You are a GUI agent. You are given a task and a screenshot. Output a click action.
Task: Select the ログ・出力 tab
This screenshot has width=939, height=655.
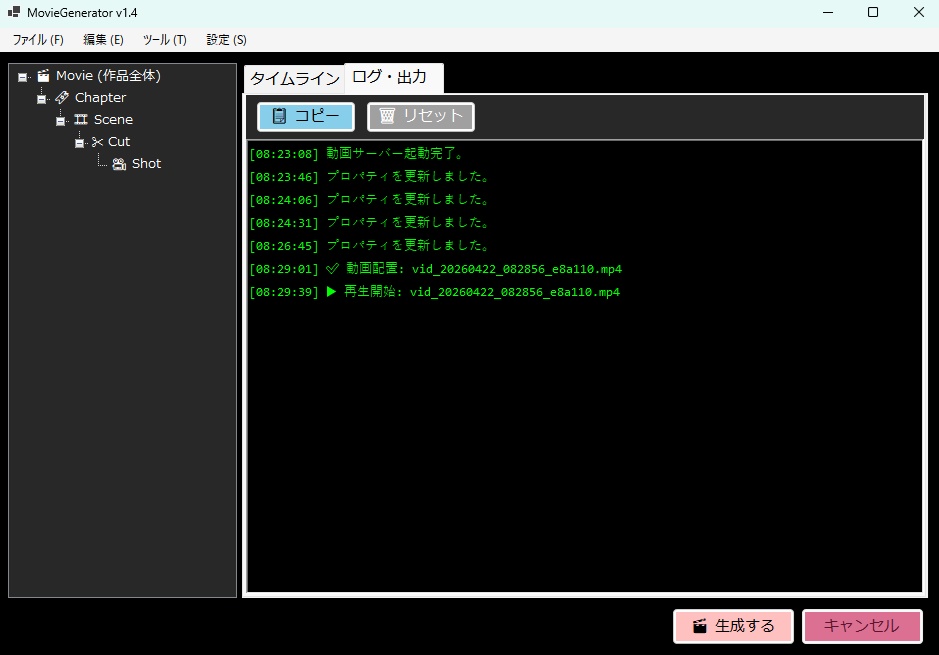click(393, 78)
